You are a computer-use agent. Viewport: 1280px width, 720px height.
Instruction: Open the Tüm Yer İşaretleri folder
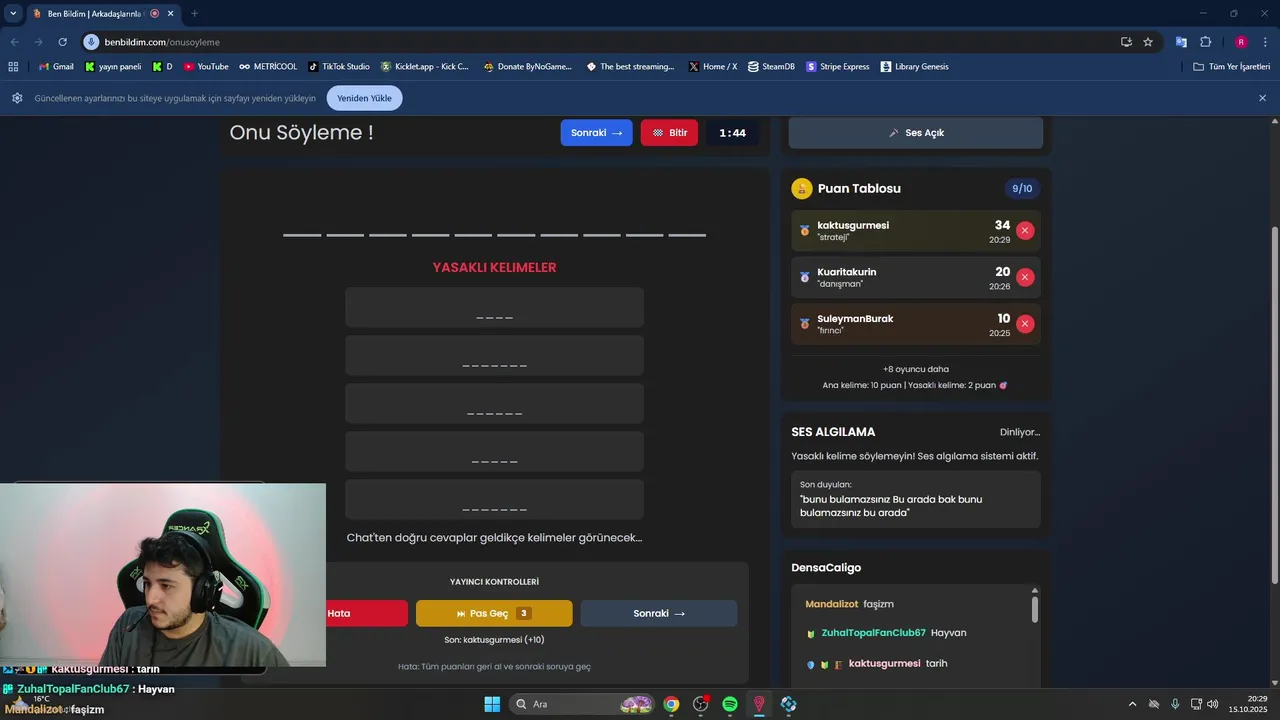pyautogui.click(x=1231, y=67)
